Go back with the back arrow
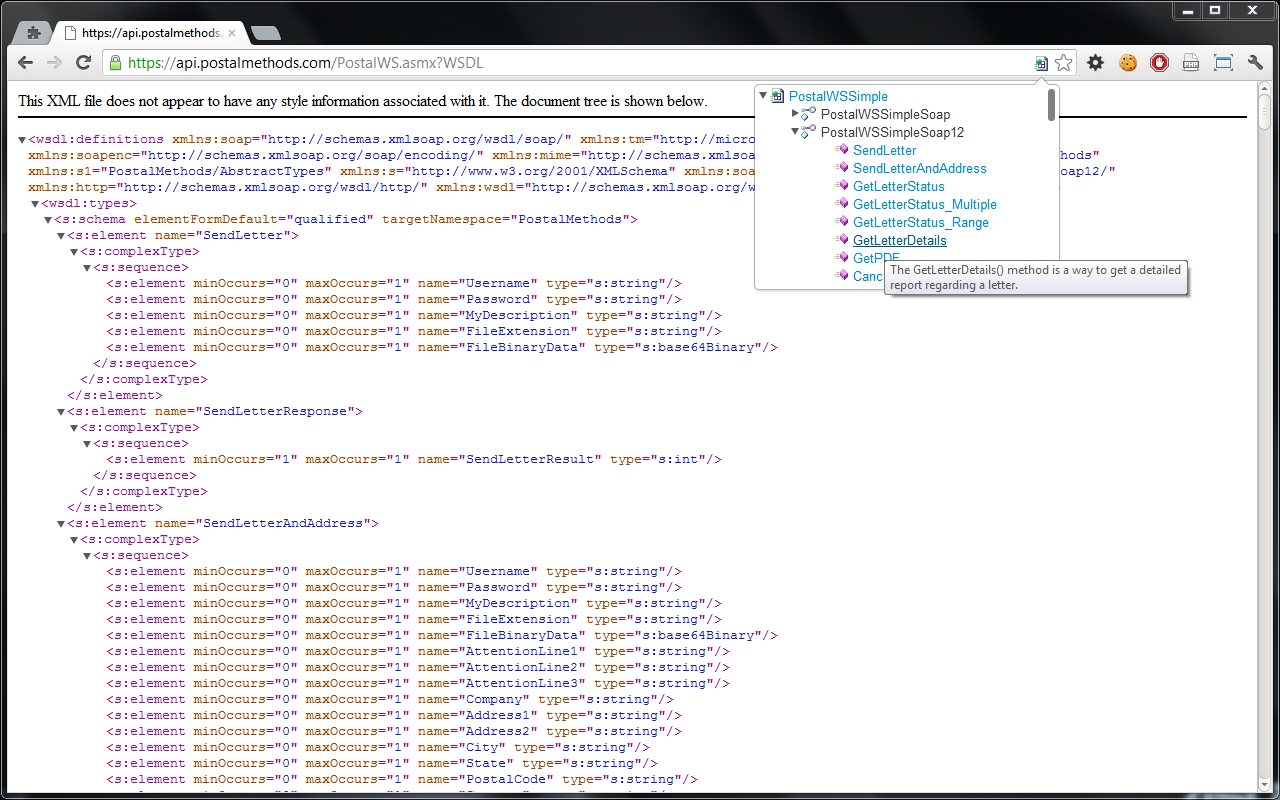 tap(26, 63)
